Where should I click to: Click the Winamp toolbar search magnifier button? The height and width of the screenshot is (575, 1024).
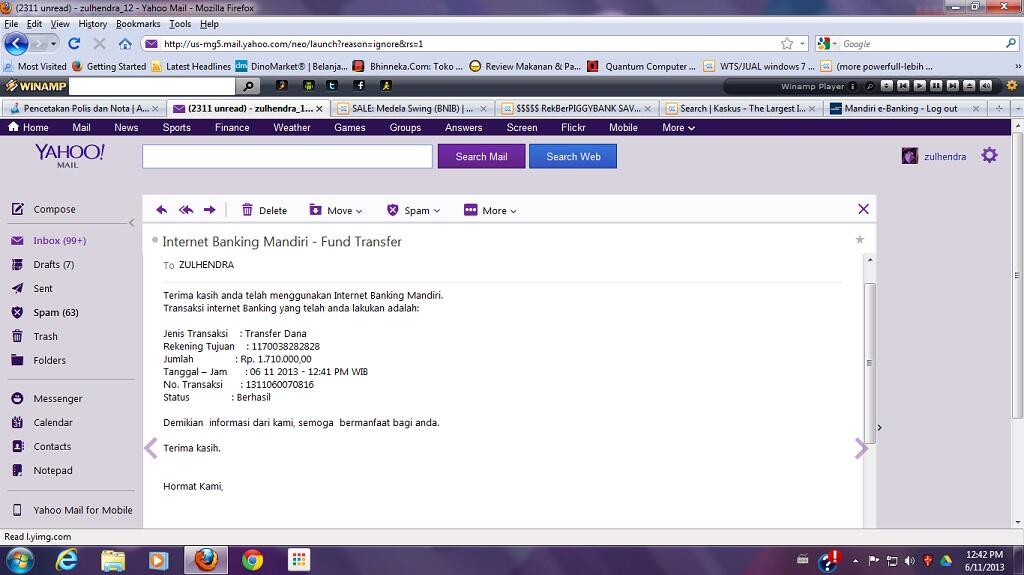[248, 86]
